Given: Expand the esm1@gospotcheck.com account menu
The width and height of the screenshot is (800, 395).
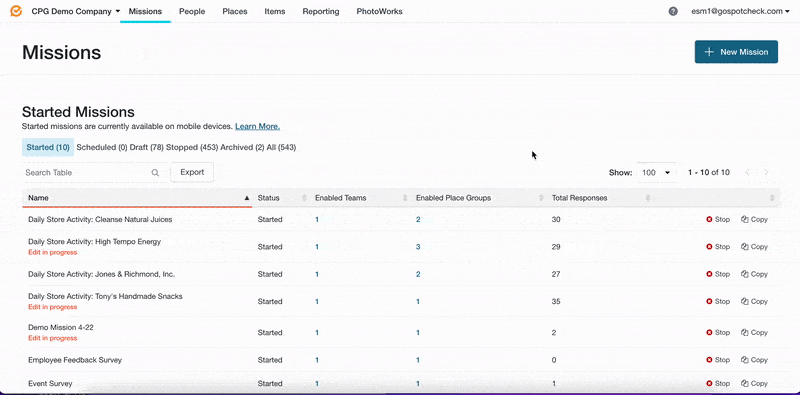Looking at the screenshot, I should 742,11.
